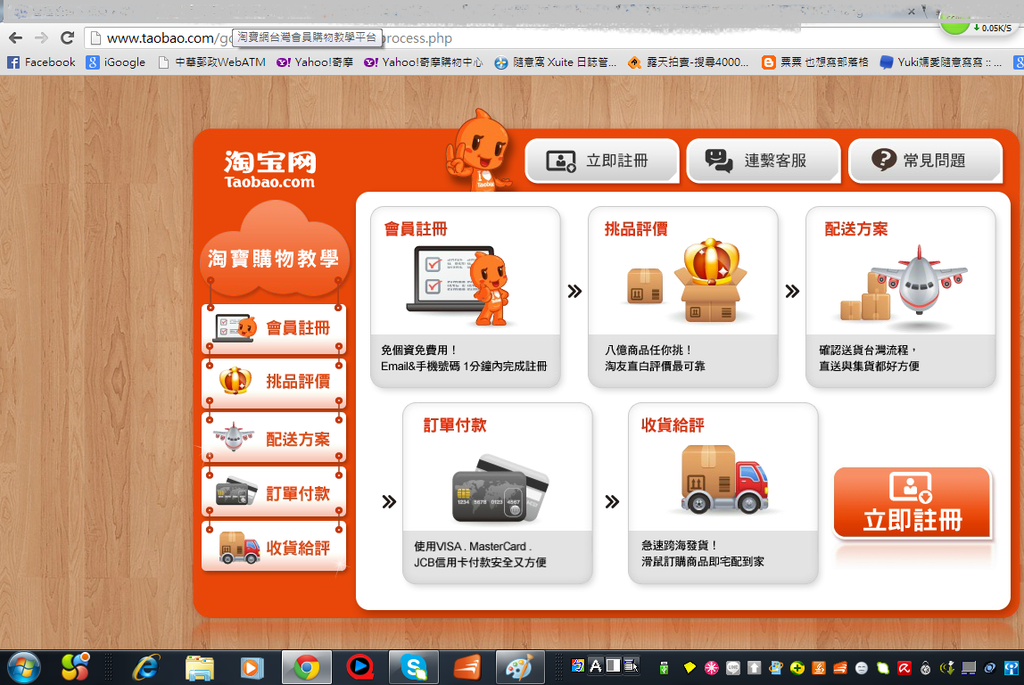Click the red Avira tray icon
This screenshot has height=685, width=1024.
[904, 668]
